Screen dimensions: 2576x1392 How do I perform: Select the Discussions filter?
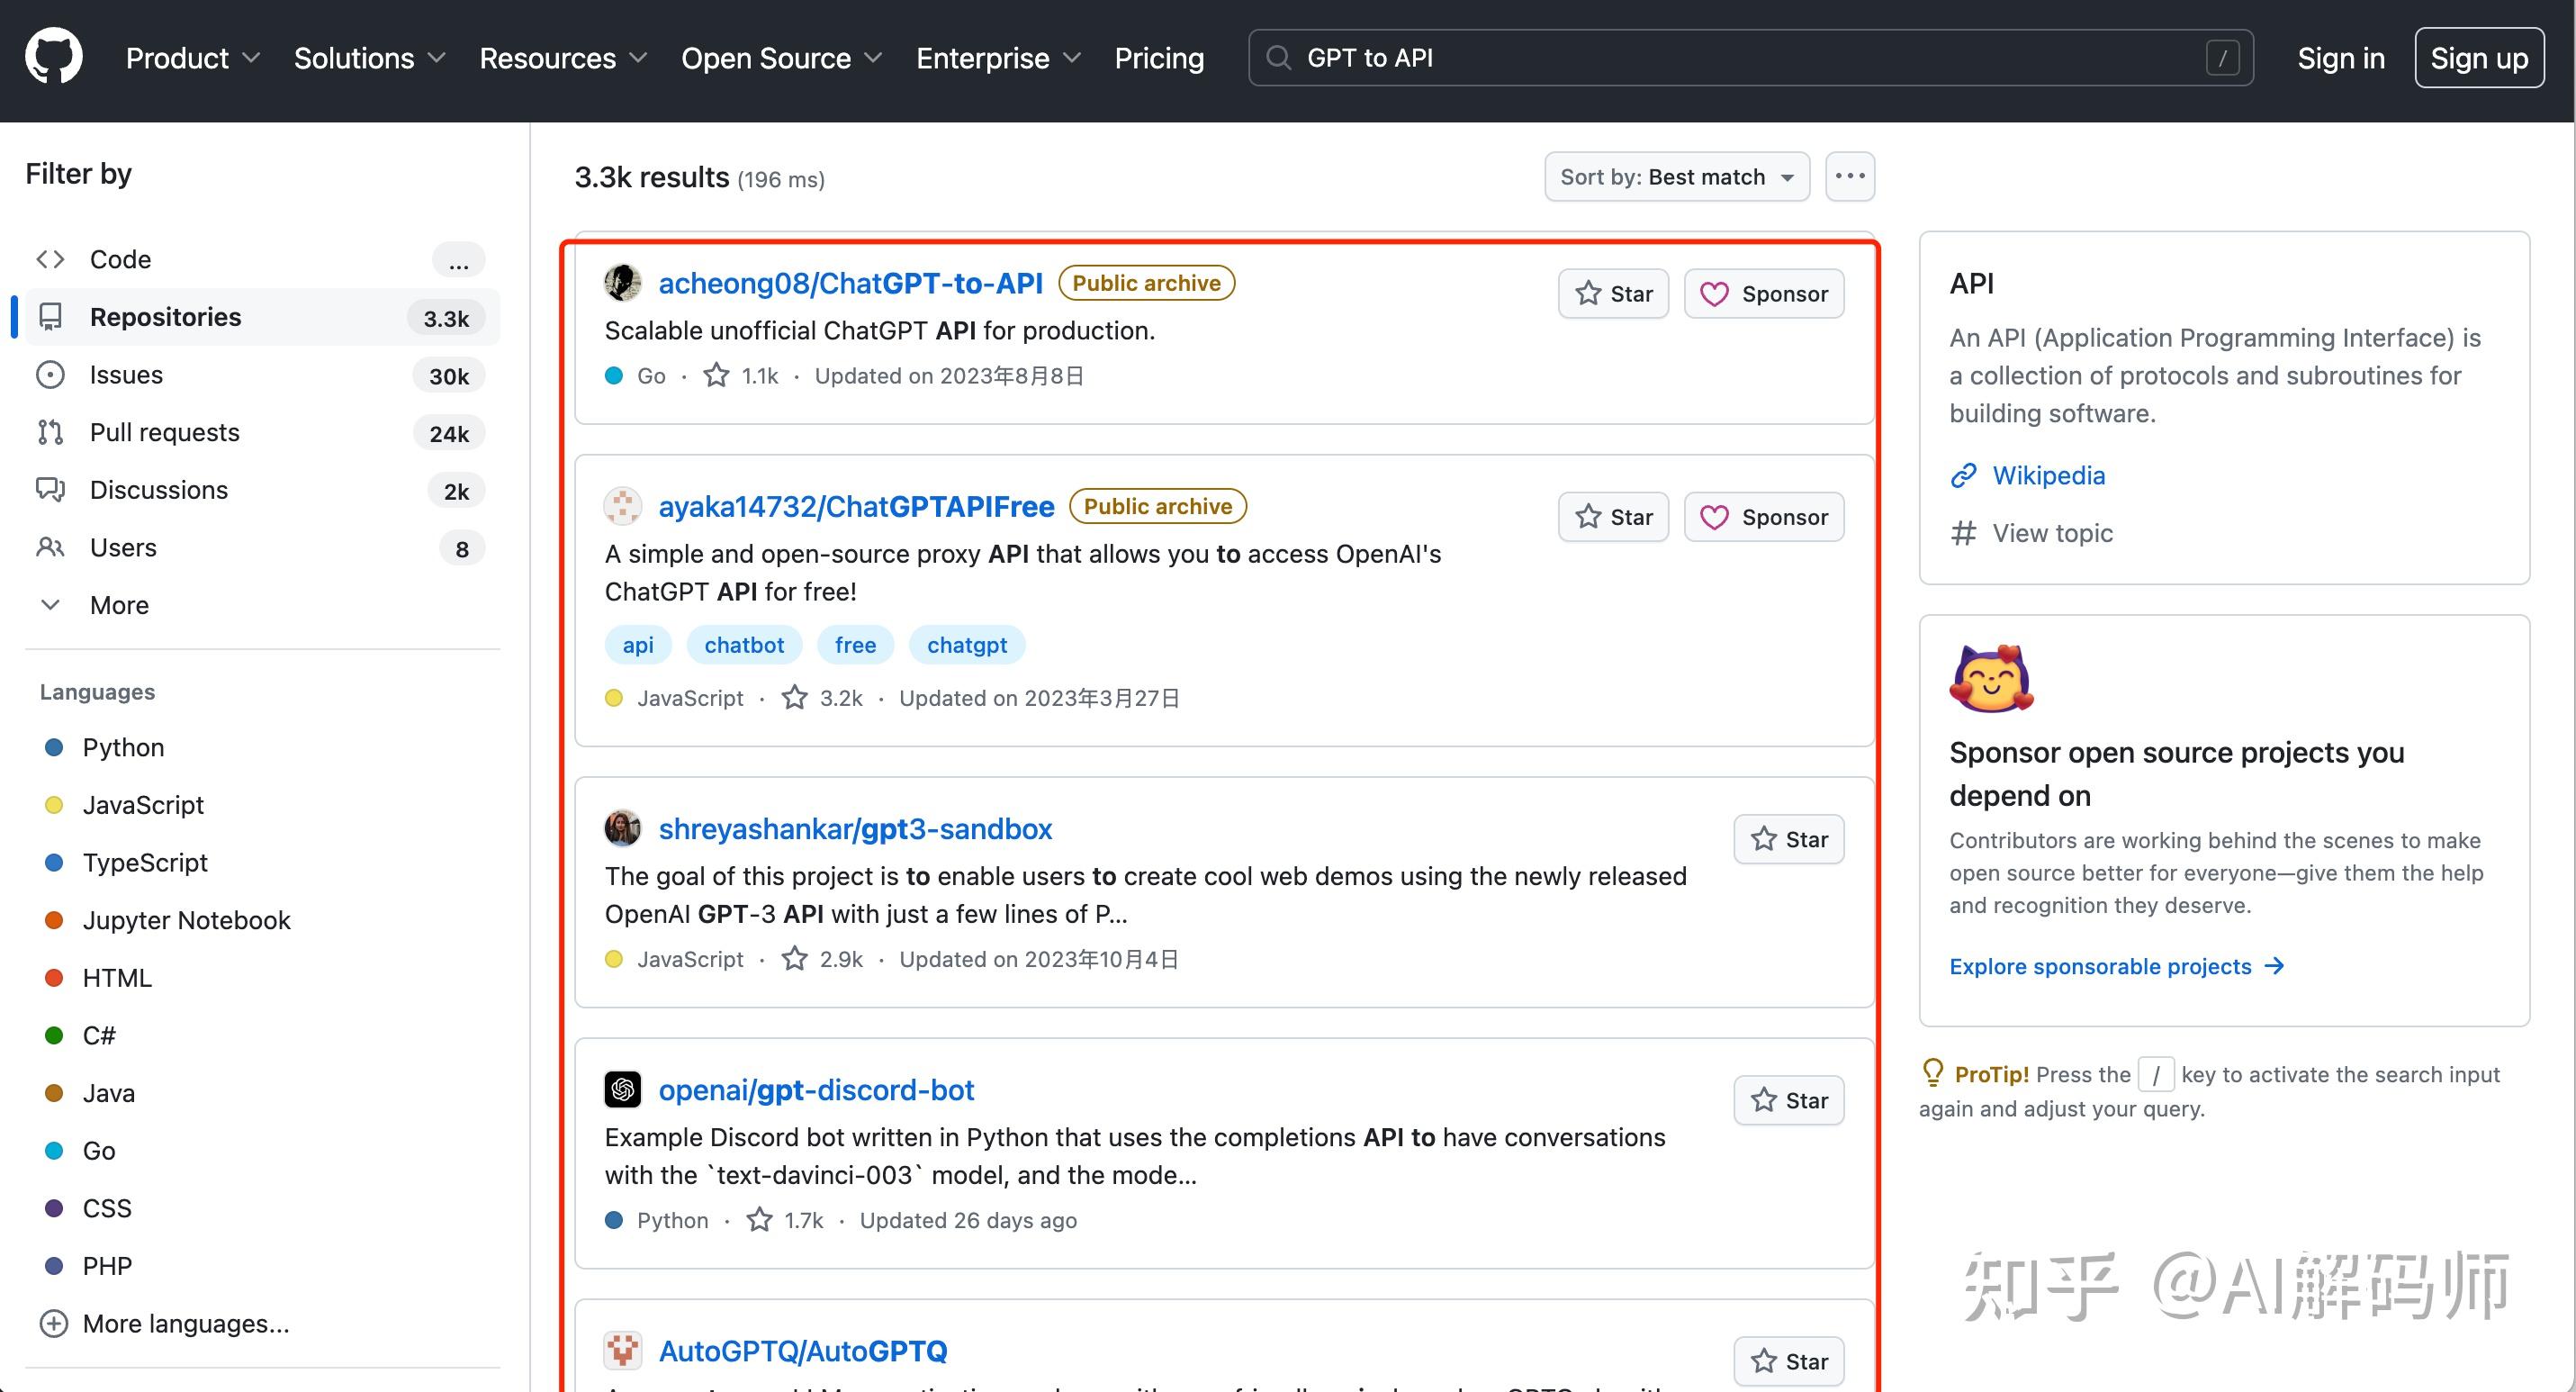(262, 490)
